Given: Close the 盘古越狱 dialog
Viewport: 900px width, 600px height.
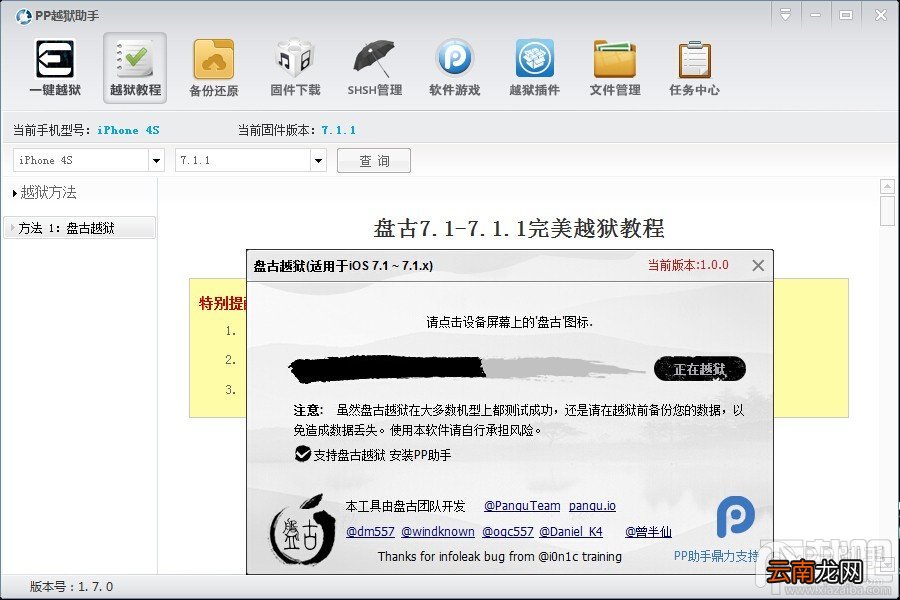Looking at the screenshot, I should pyautogui.click(x=758, y=265).
